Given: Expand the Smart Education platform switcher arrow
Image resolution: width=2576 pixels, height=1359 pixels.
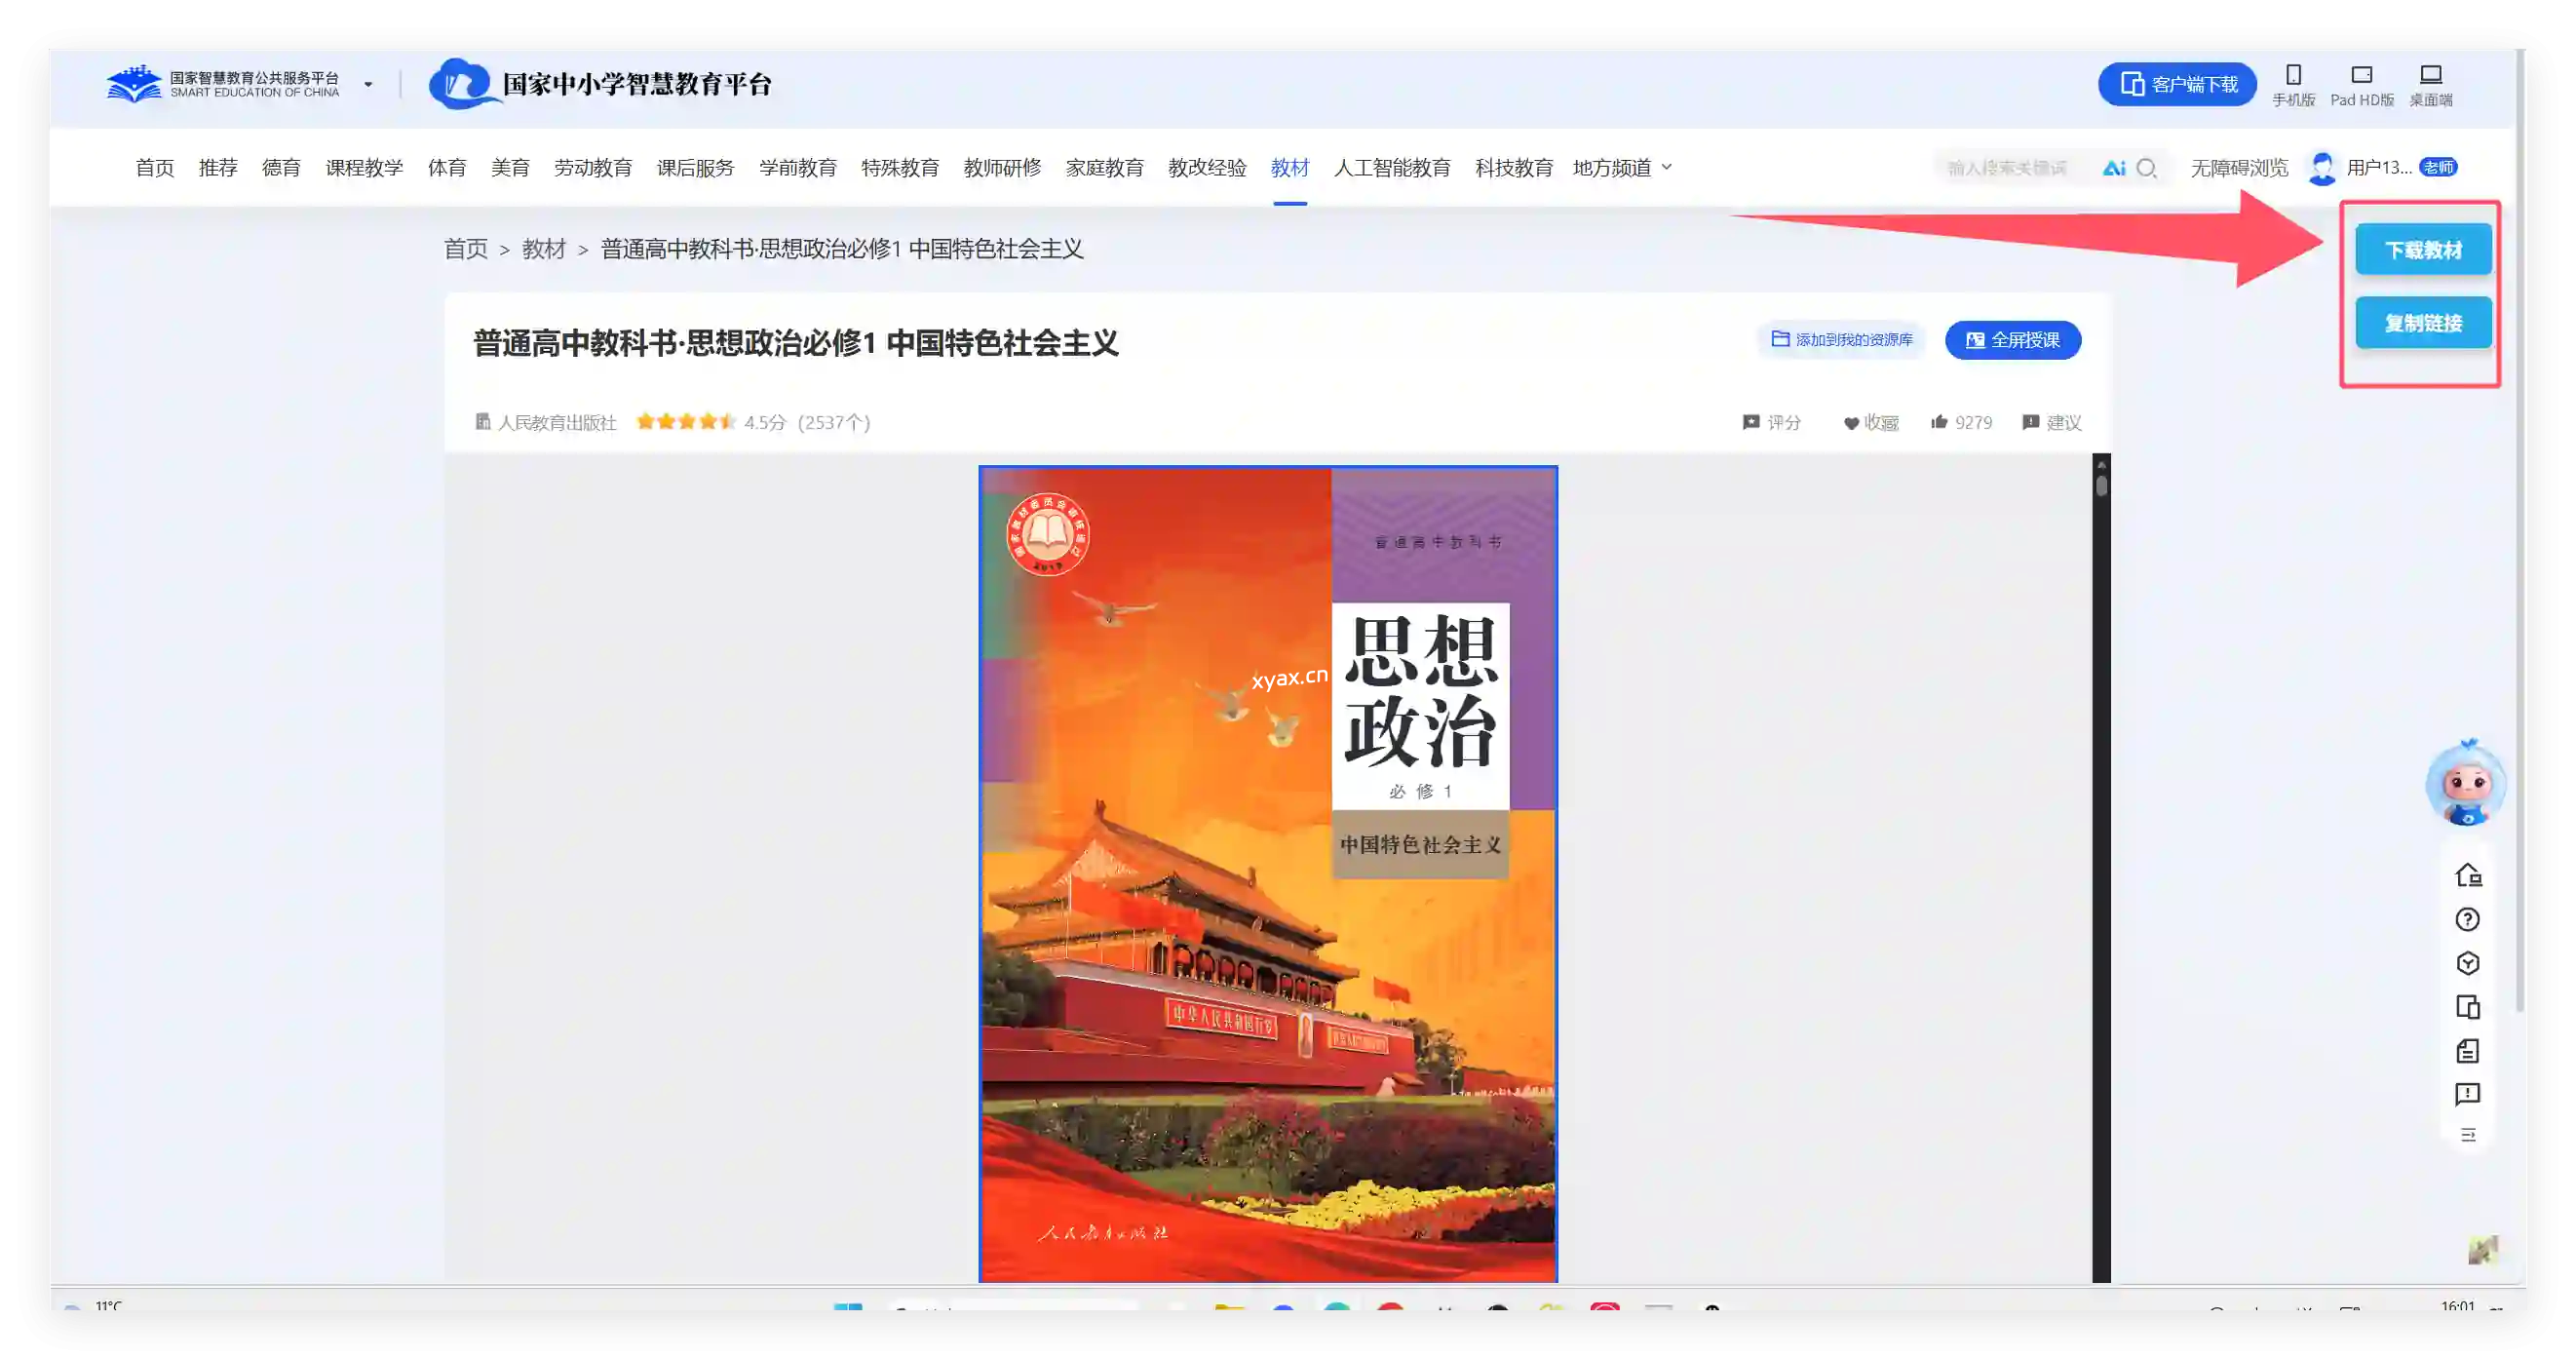Looking at the screenshot, I should tap(368, 85).
